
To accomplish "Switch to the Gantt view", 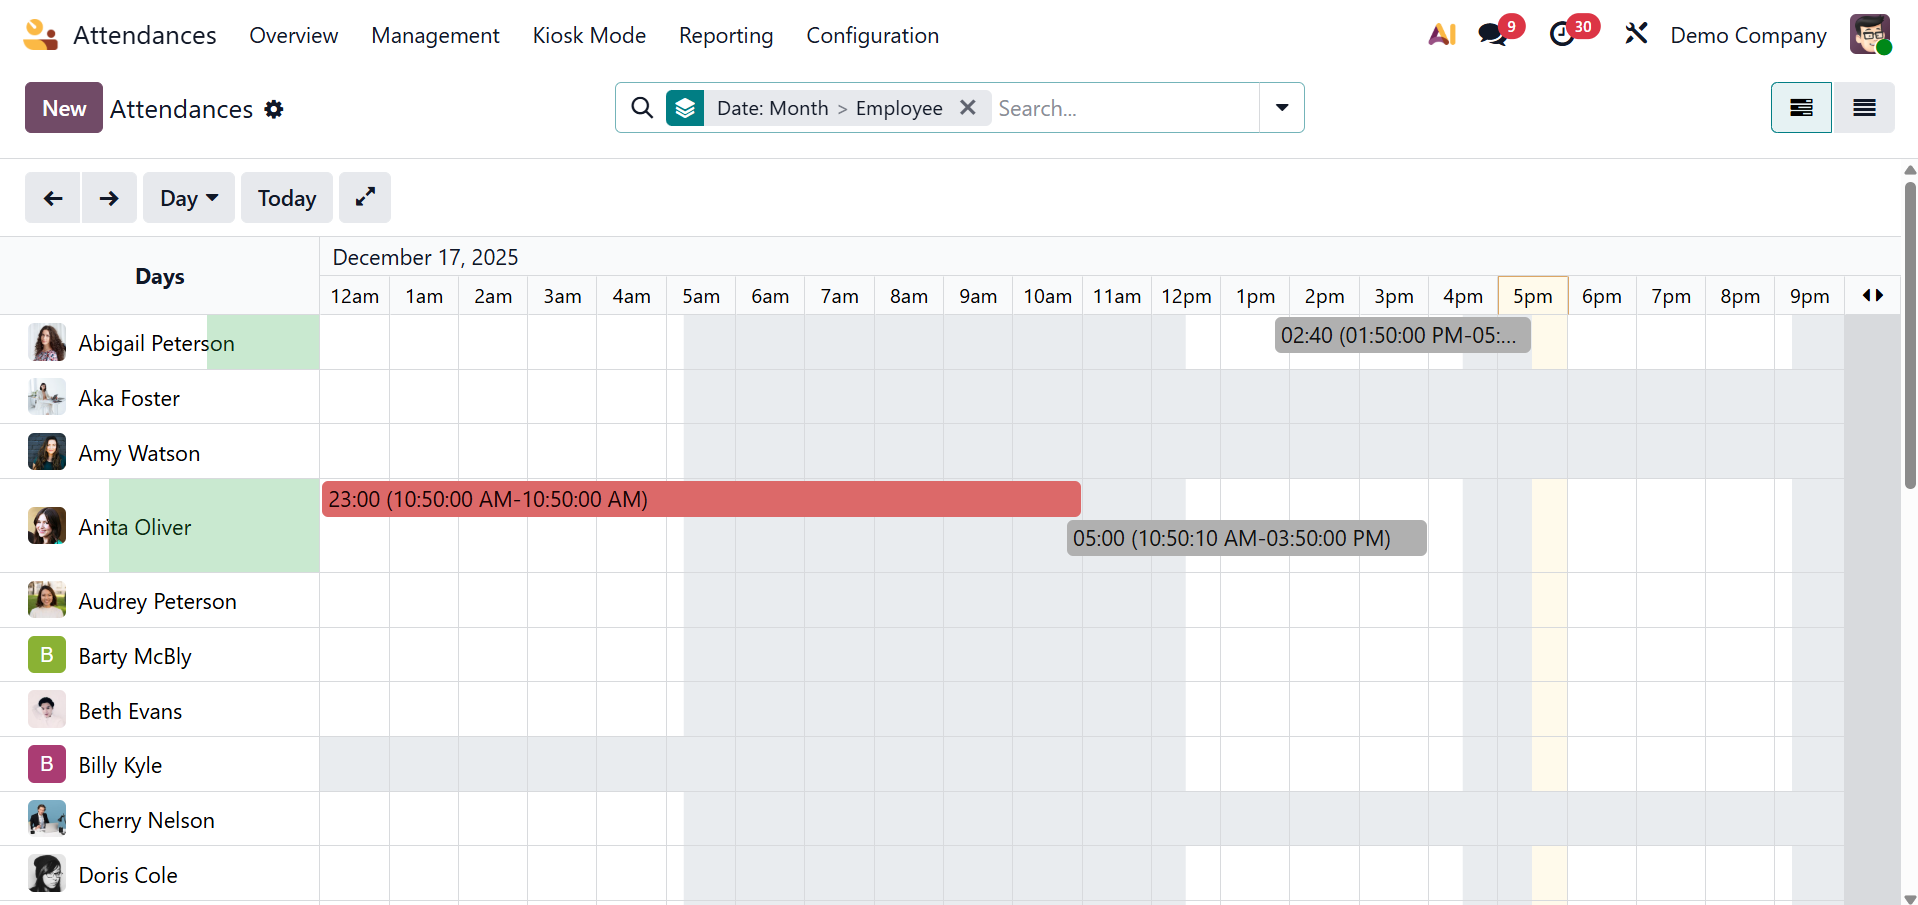I will [1801, 108].
